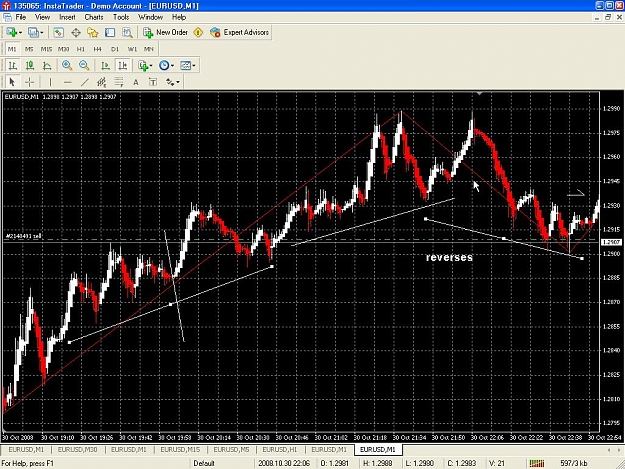Switch chart to M5 timeframe
This screenshot has width=625, height=469.
click(x=29, y=49)
